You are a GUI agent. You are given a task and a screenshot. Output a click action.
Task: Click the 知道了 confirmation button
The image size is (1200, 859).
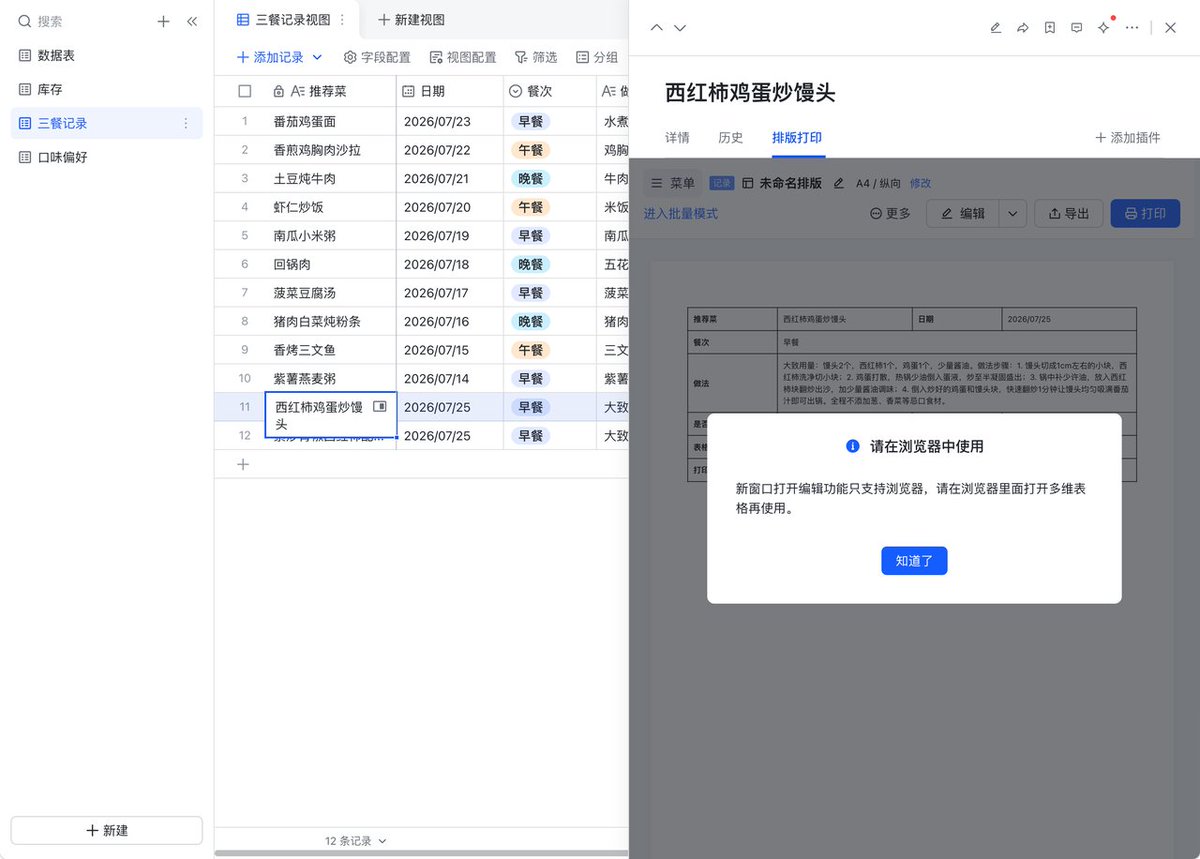[914, 561]
